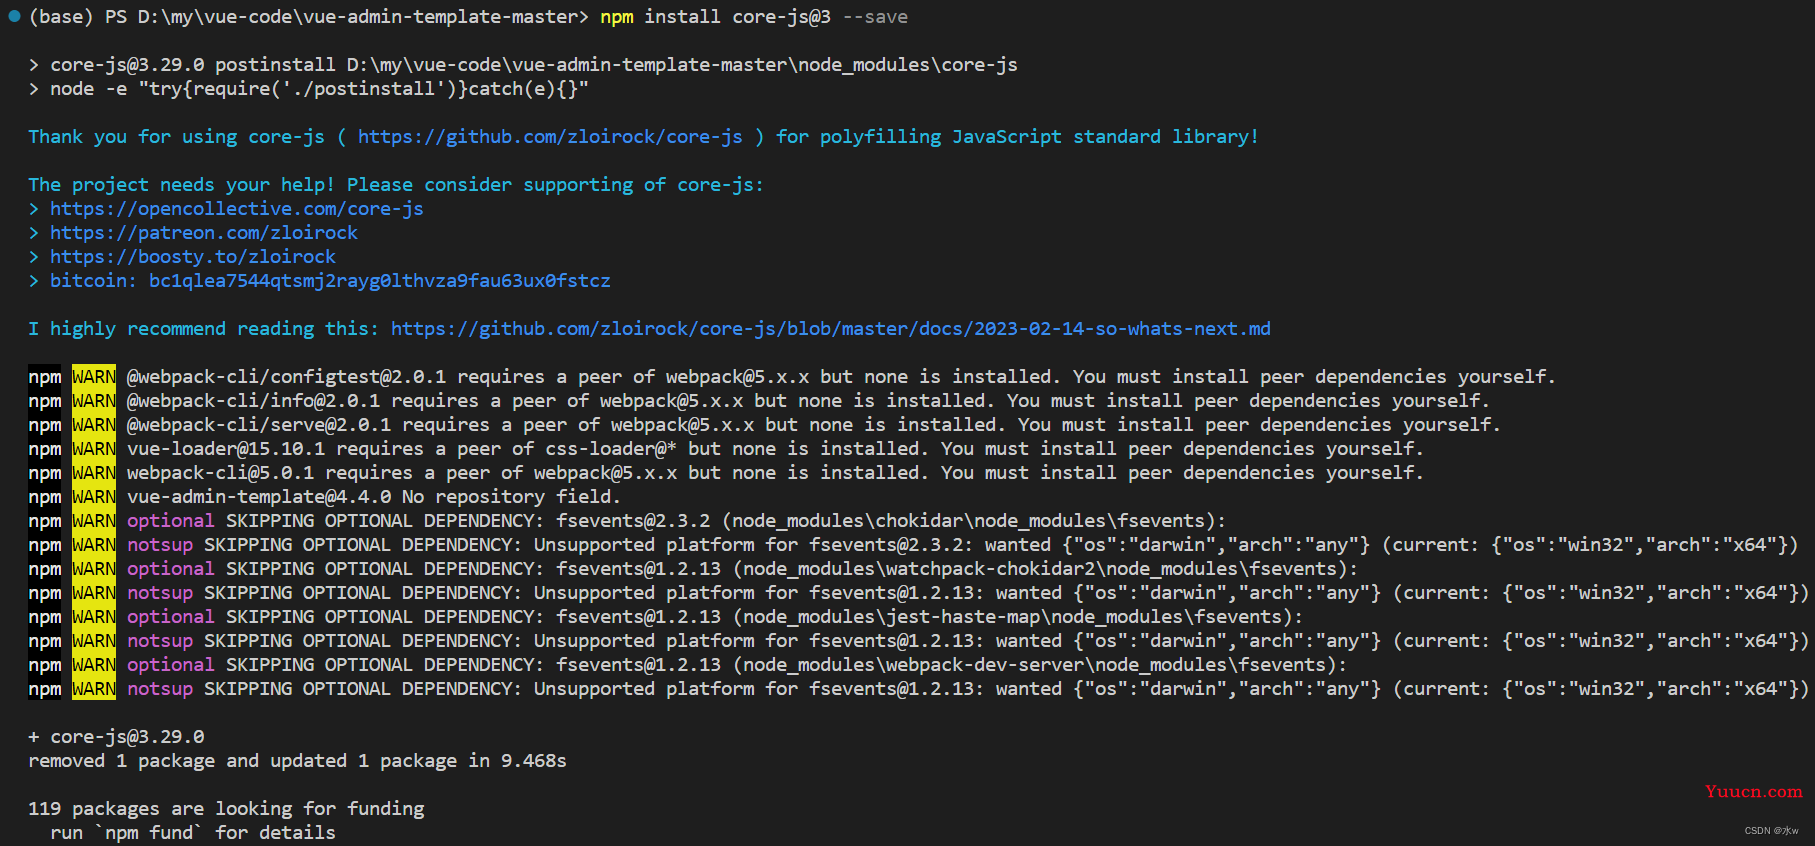Viewport: 1815px width, 846px height.
Task: Open the patreon.com/zloirock link
Action: 204,233
